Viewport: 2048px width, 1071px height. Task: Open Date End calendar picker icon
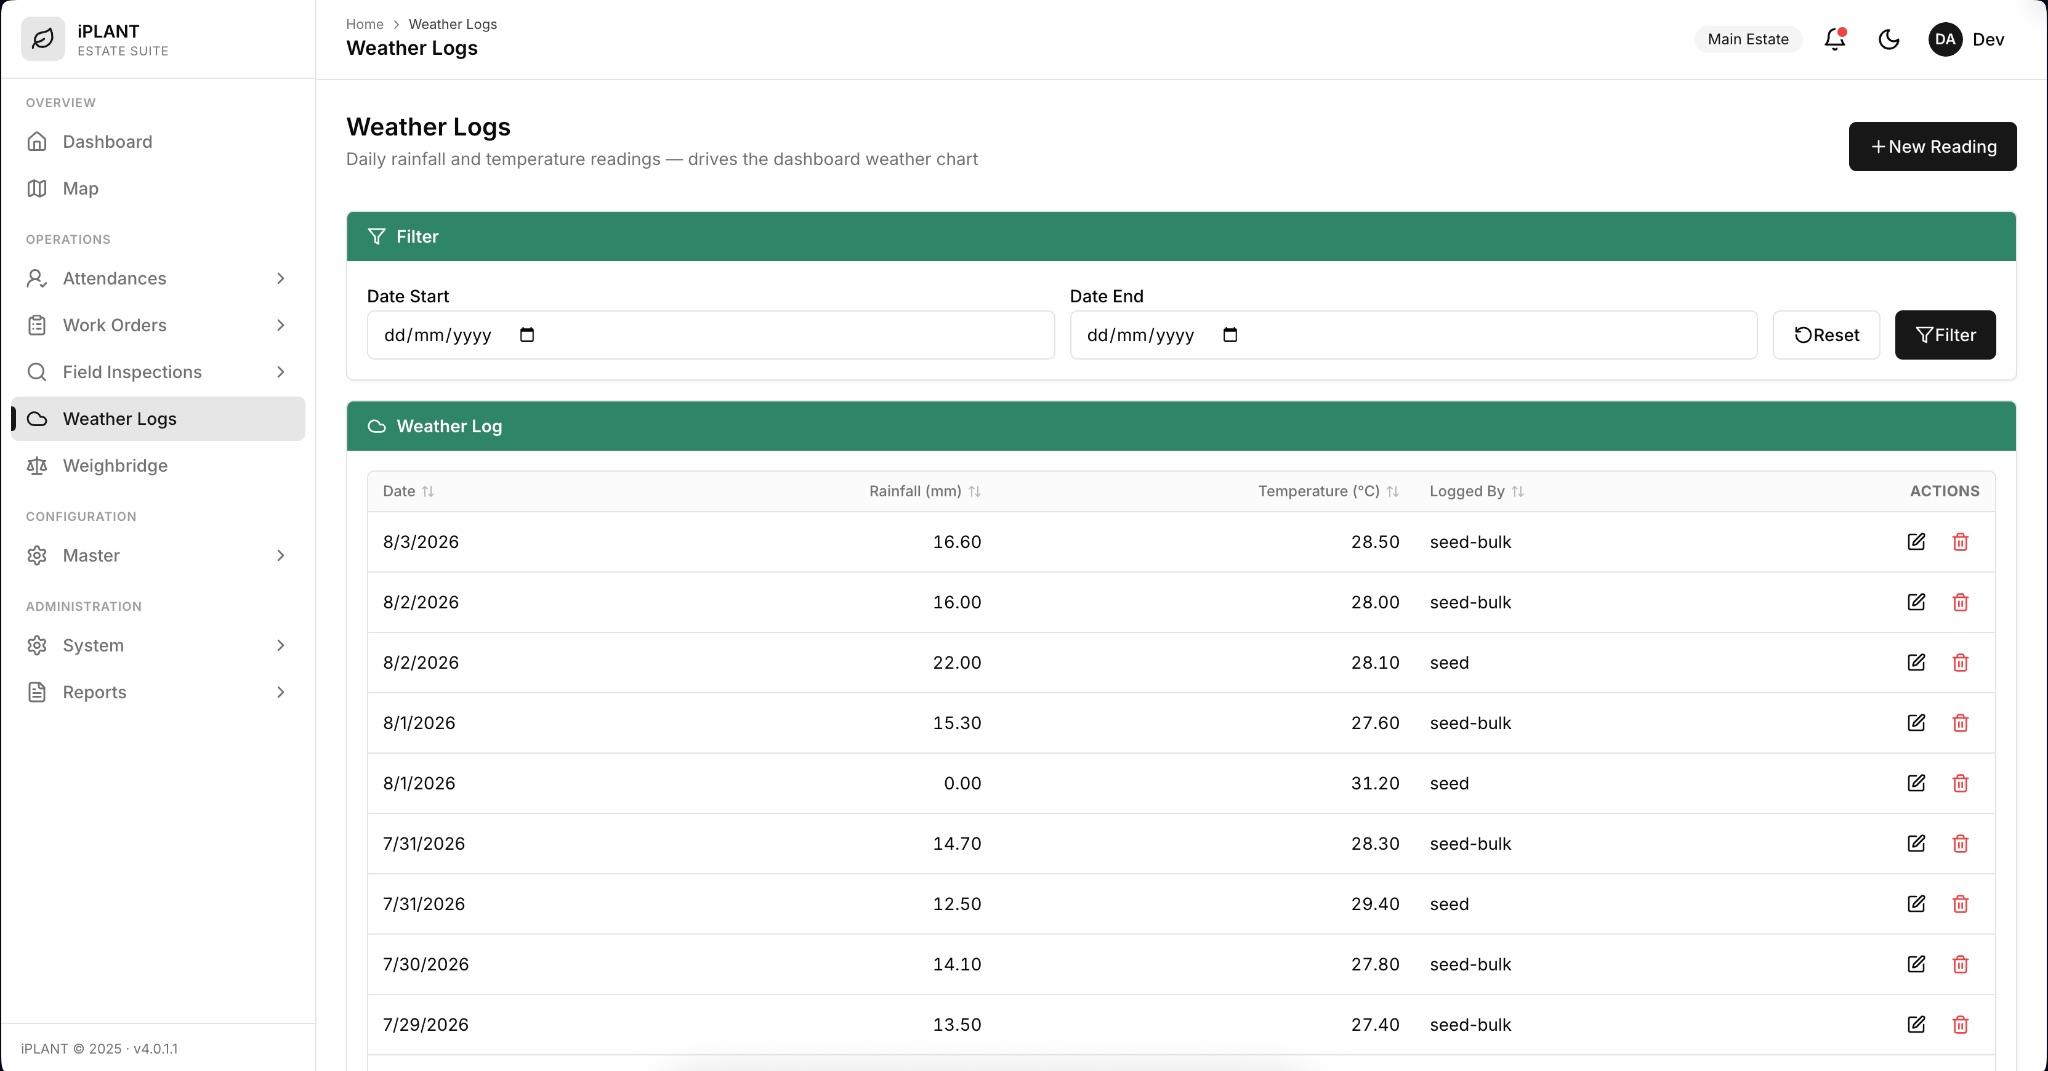point(1230,335)
